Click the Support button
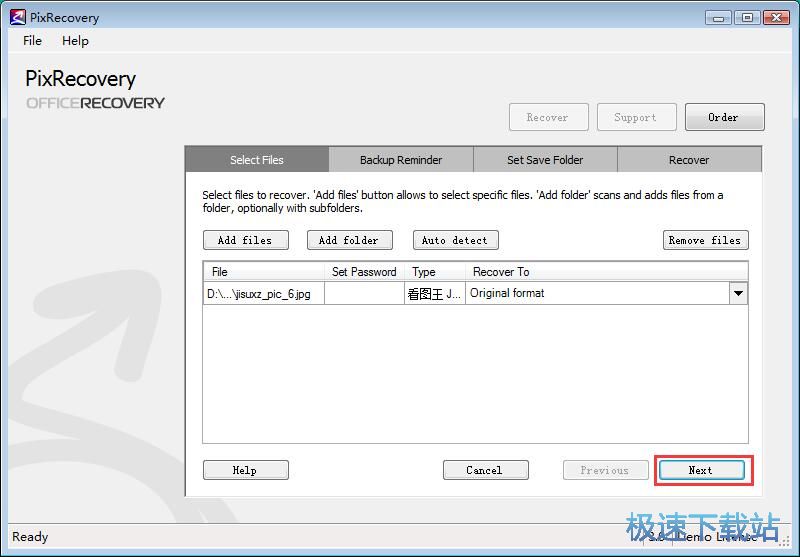The image size is (800, 557). point(637,117)
